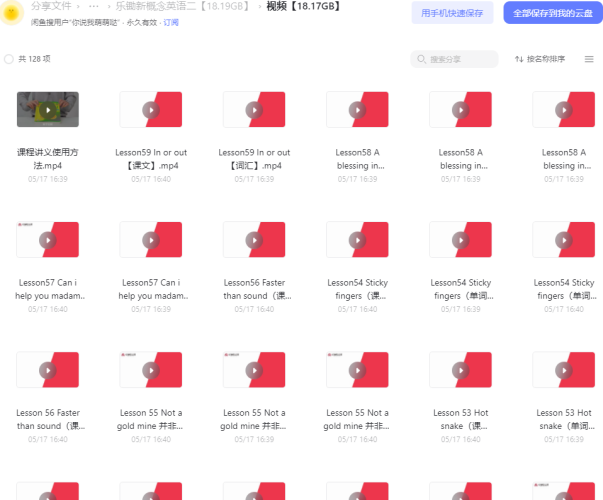Click the 用手机快速保存 button
This screenshot has width=603, height=500.
452,13
